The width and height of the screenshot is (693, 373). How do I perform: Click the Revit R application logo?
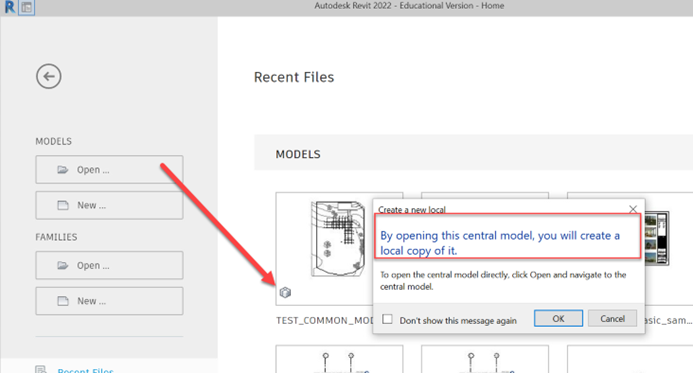[x=9, y=7]
